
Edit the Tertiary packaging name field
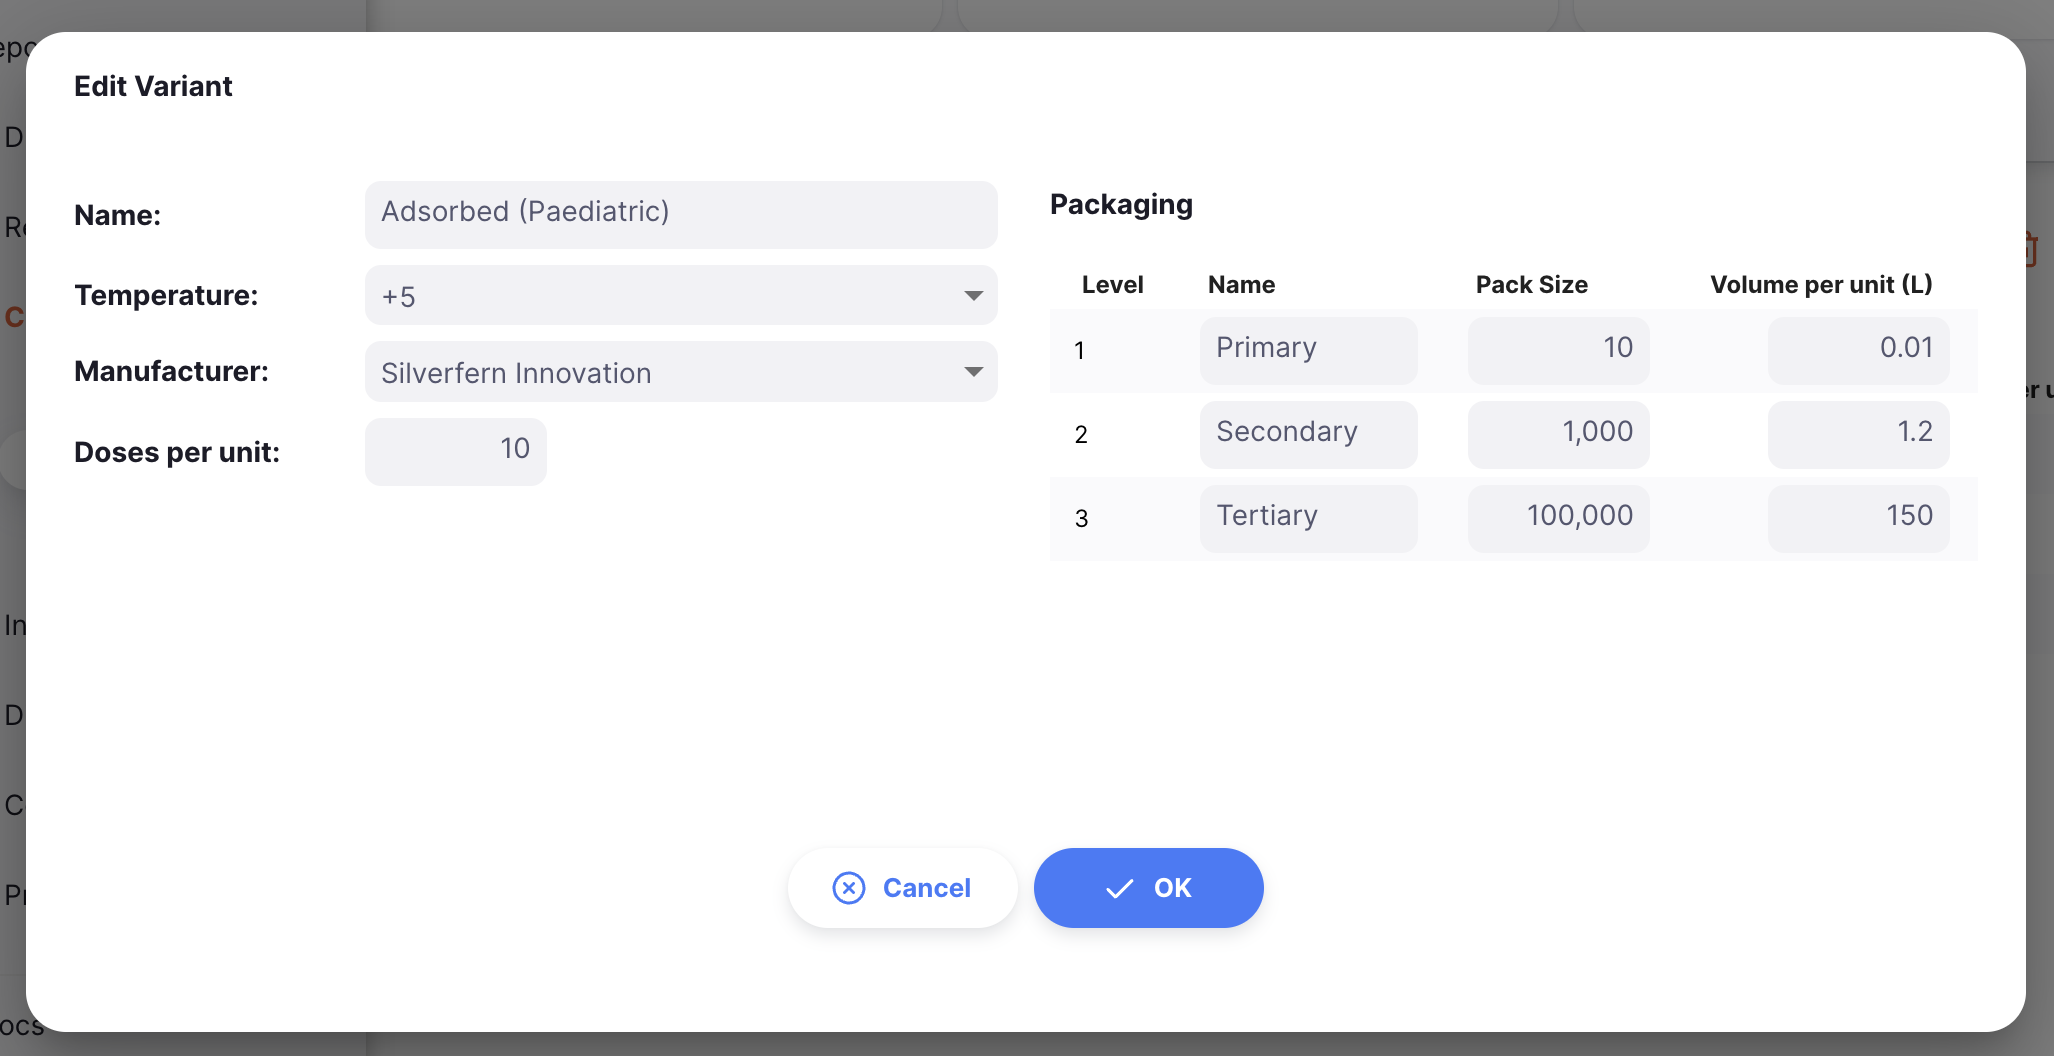point(1309,518)
